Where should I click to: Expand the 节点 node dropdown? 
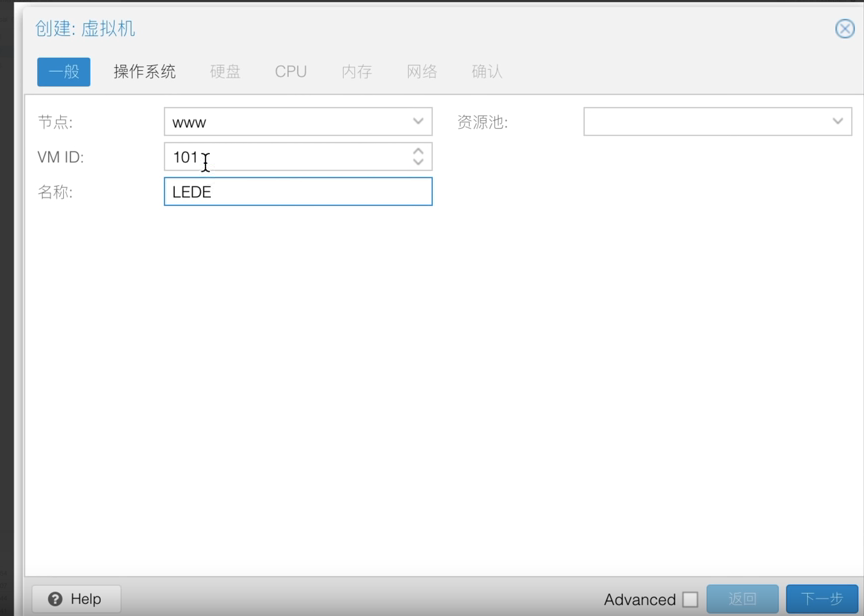[418, 121]
